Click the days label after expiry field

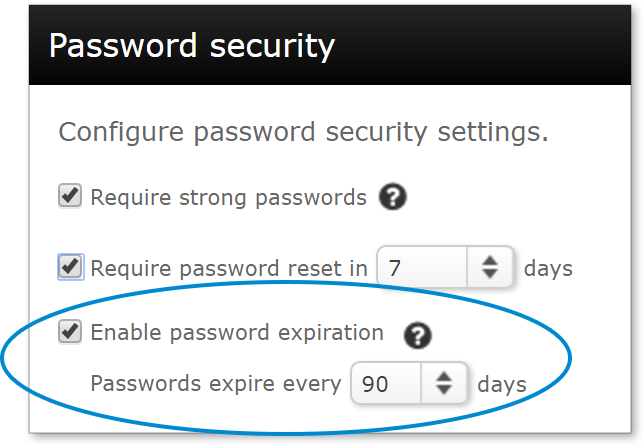(502, 384)
